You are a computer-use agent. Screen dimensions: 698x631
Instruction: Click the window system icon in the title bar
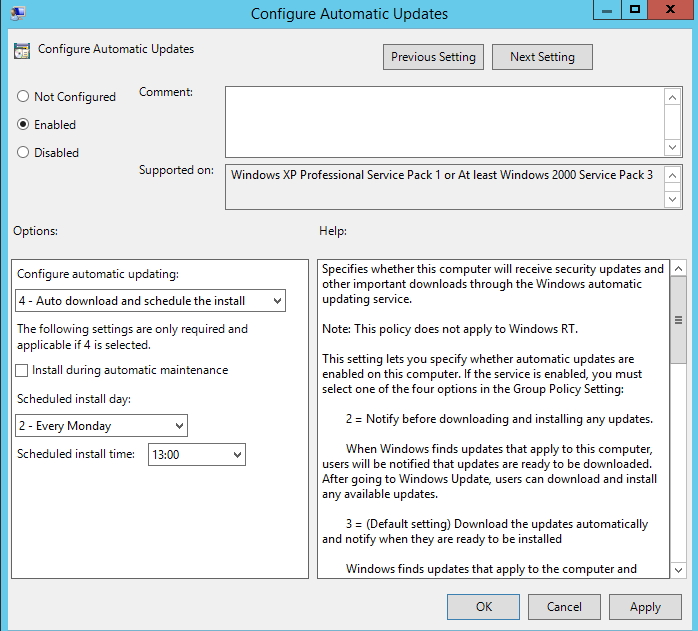click(18, 12)
